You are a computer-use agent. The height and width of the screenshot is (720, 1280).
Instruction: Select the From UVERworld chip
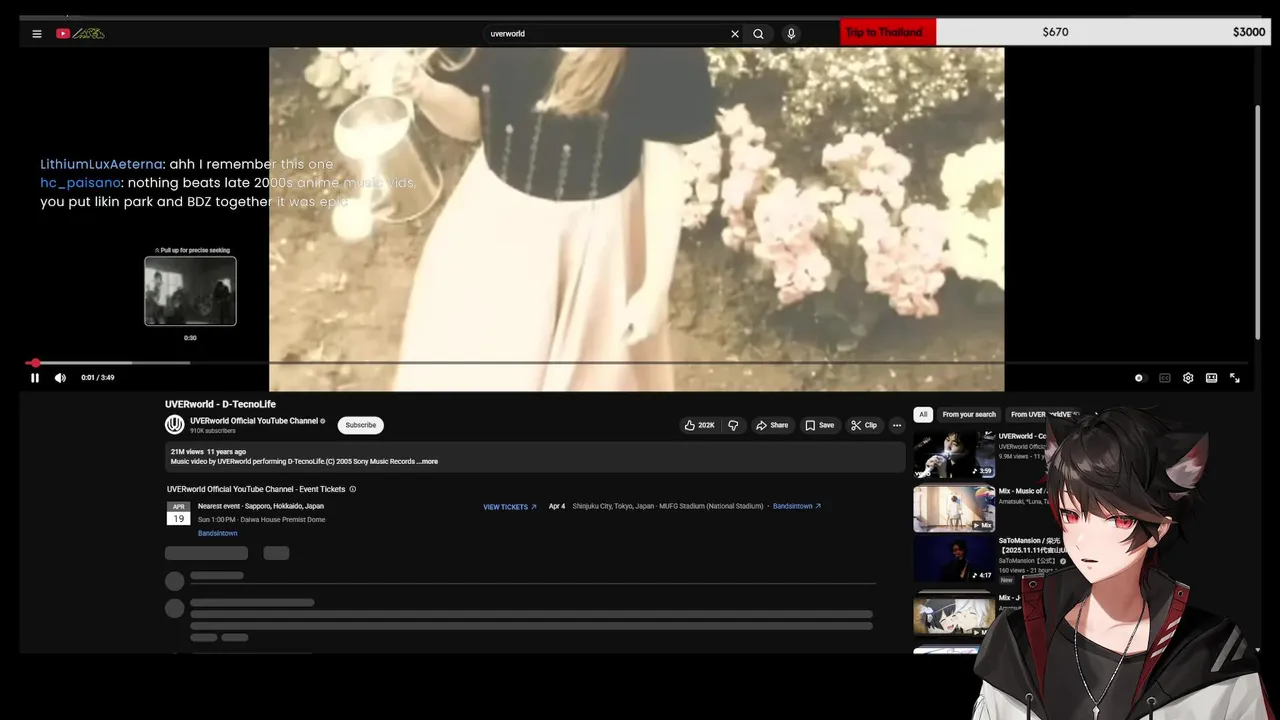pyautogui.click(x=1045, y=414)
